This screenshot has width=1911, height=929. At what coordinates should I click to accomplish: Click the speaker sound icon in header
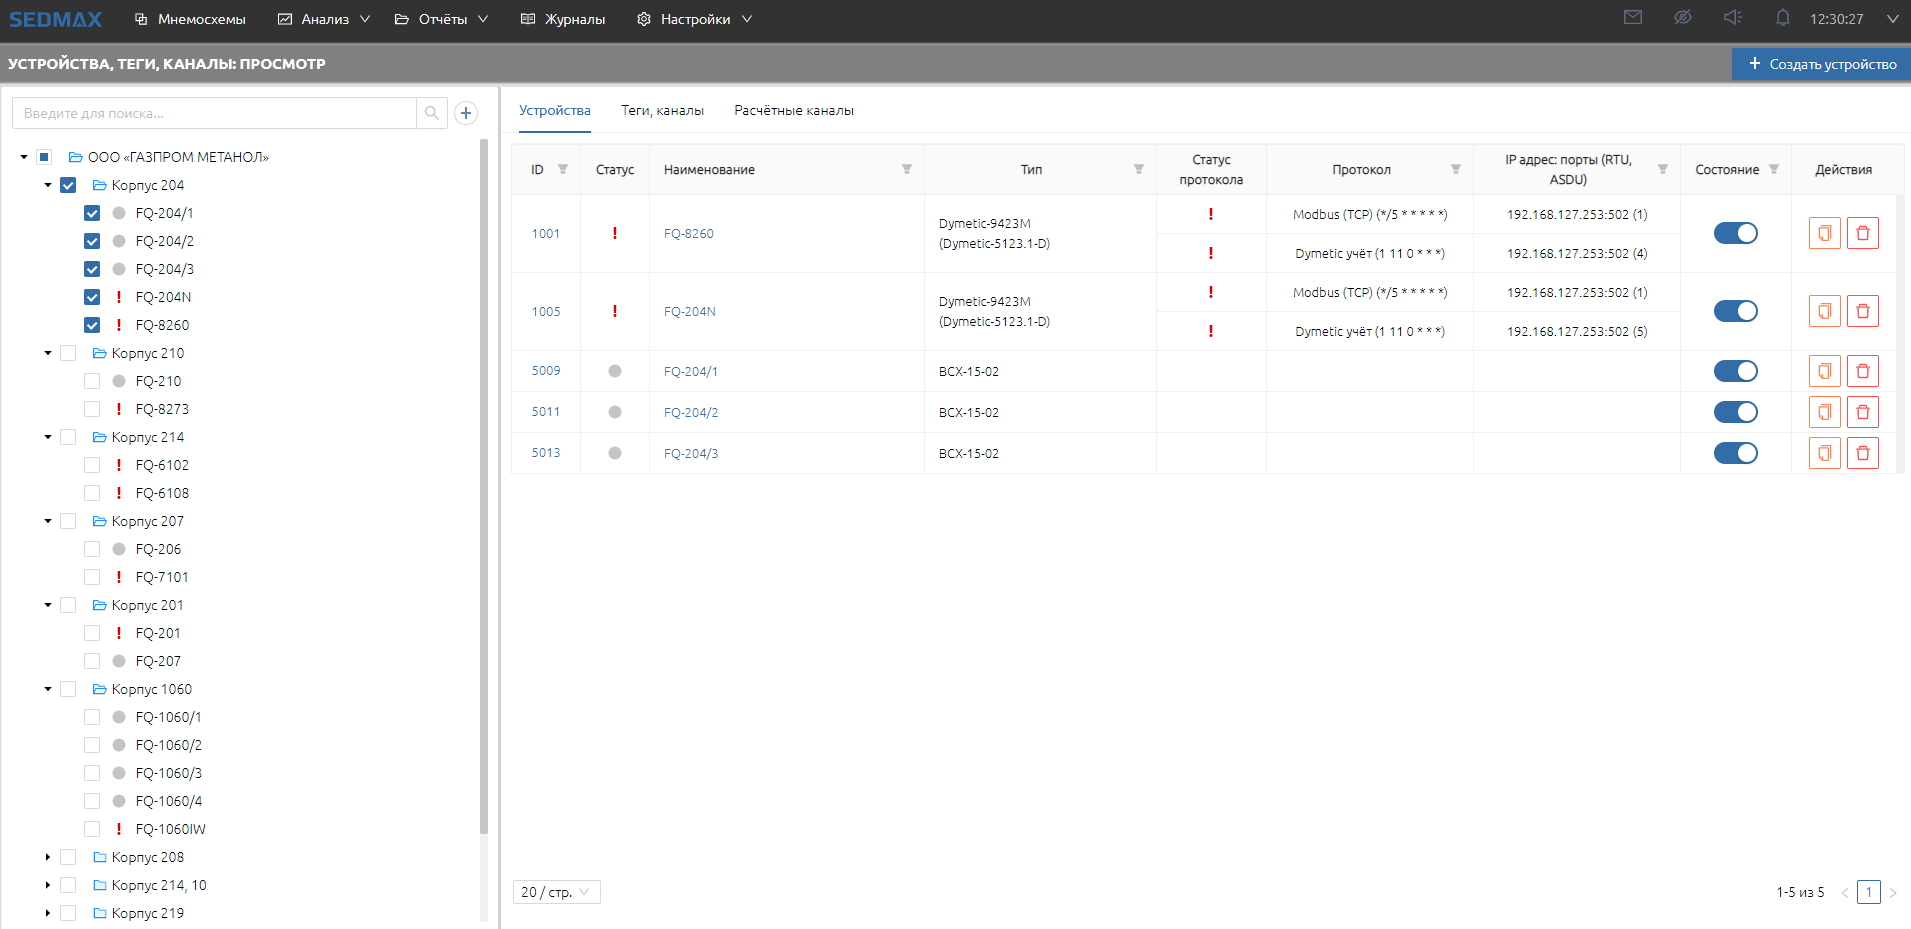point(1732,18)
